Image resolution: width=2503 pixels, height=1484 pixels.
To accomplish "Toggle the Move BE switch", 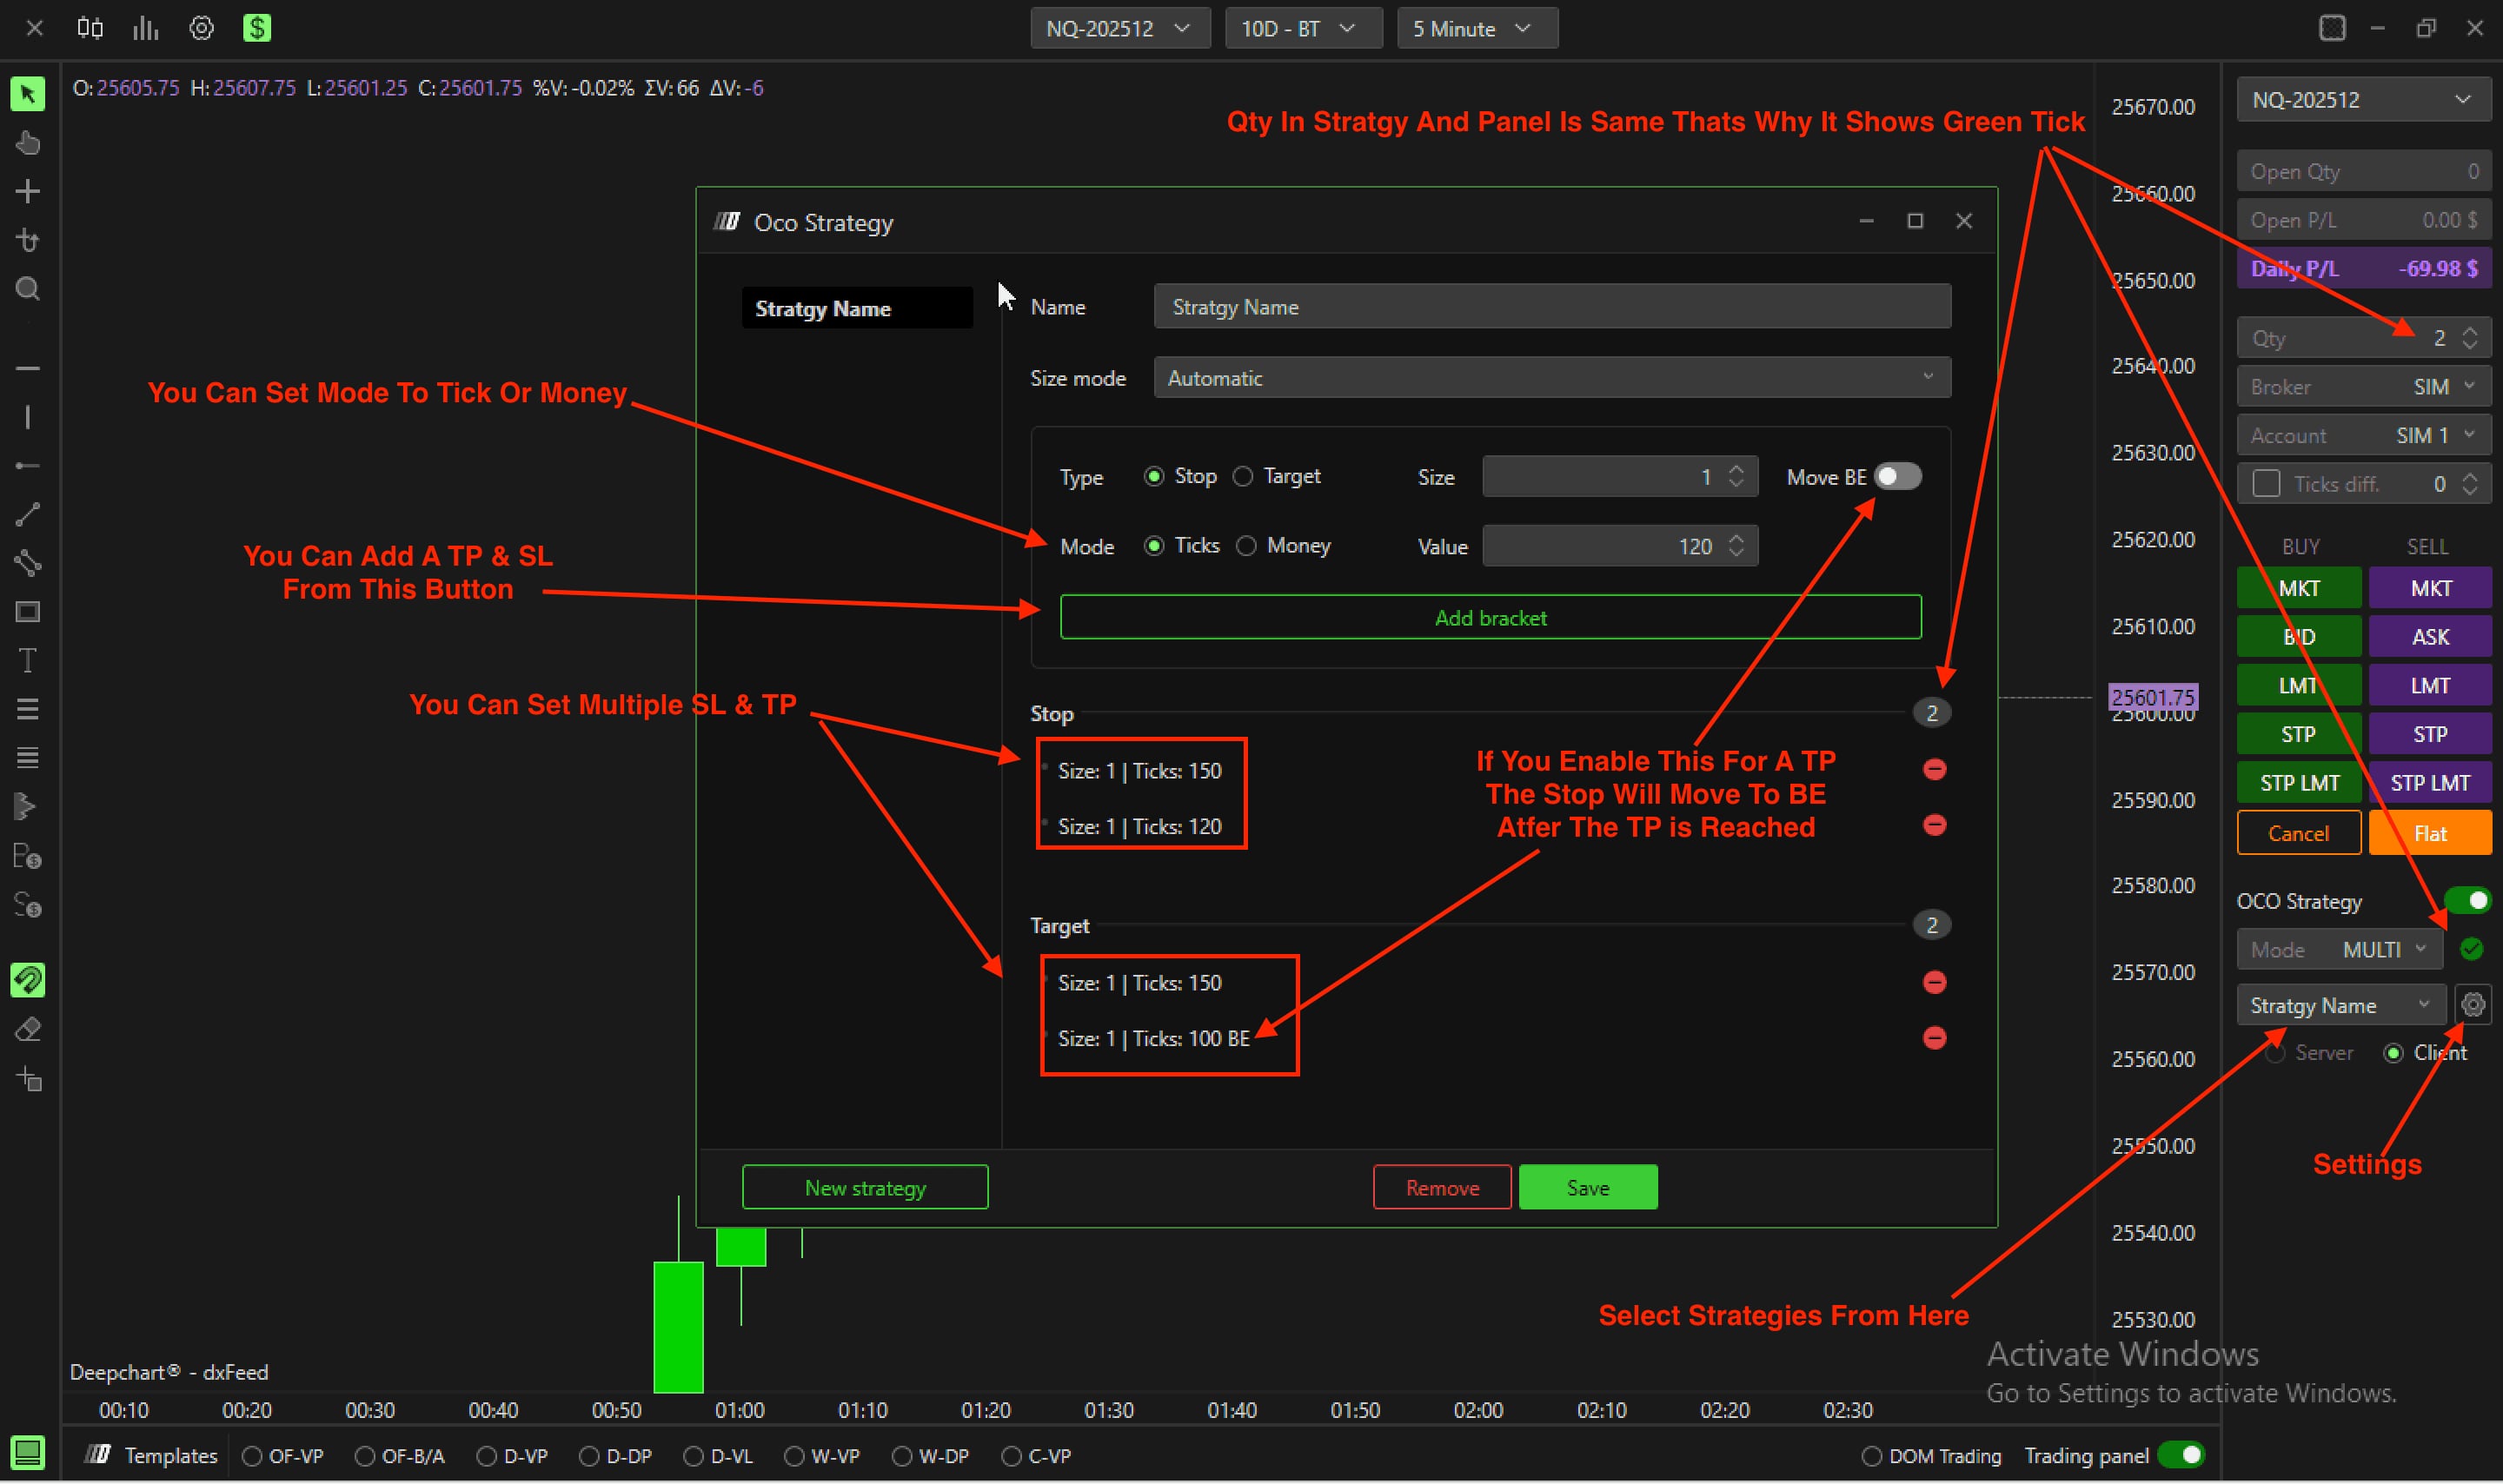I will point(1897,476).
